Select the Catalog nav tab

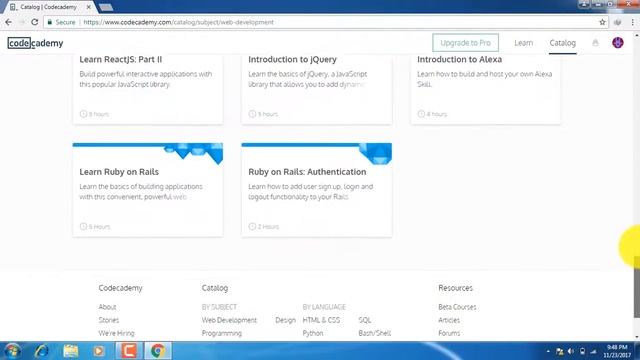coord(562,42)
